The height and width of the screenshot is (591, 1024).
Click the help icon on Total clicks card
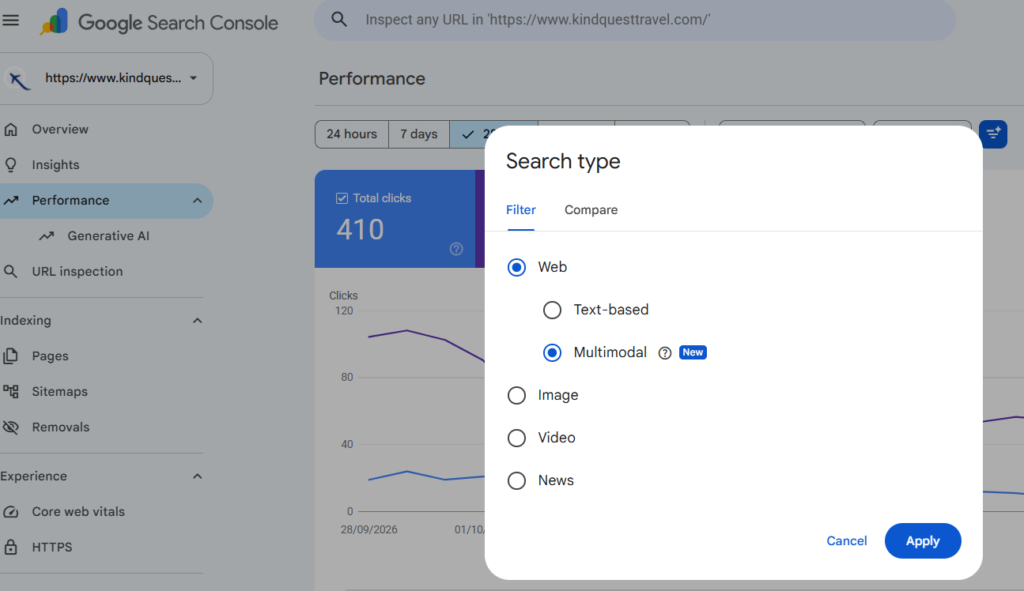[x=456, y=249]
